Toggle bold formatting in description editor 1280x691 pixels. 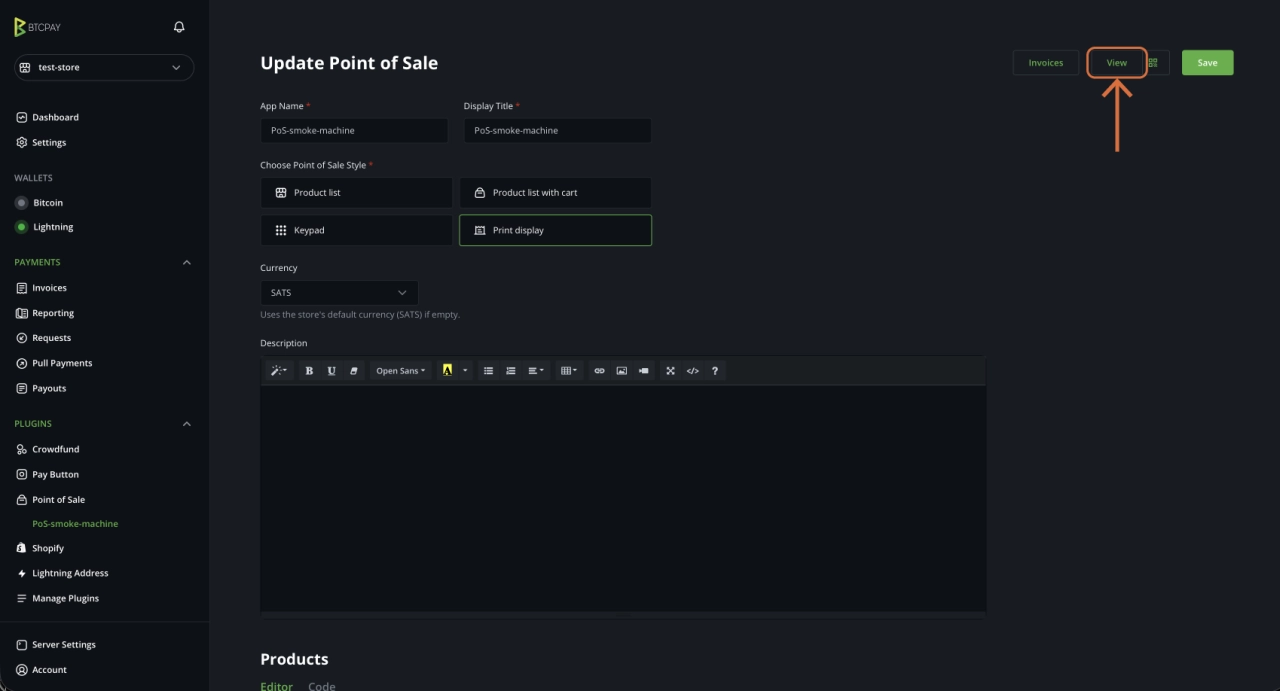(x=309, y=371)
